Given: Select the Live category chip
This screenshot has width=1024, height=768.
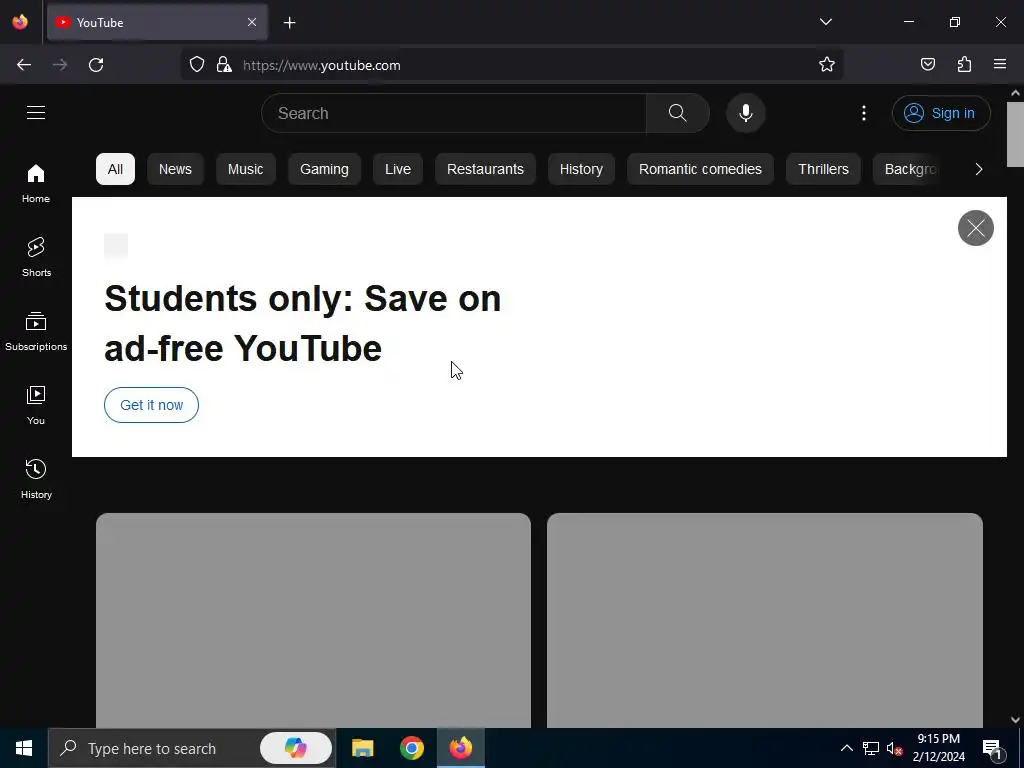Looking at the screenshot, I should 398,169.
